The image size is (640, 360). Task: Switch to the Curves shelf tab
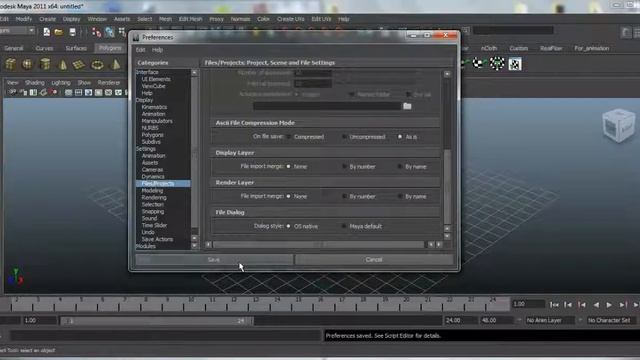(44, 48)
